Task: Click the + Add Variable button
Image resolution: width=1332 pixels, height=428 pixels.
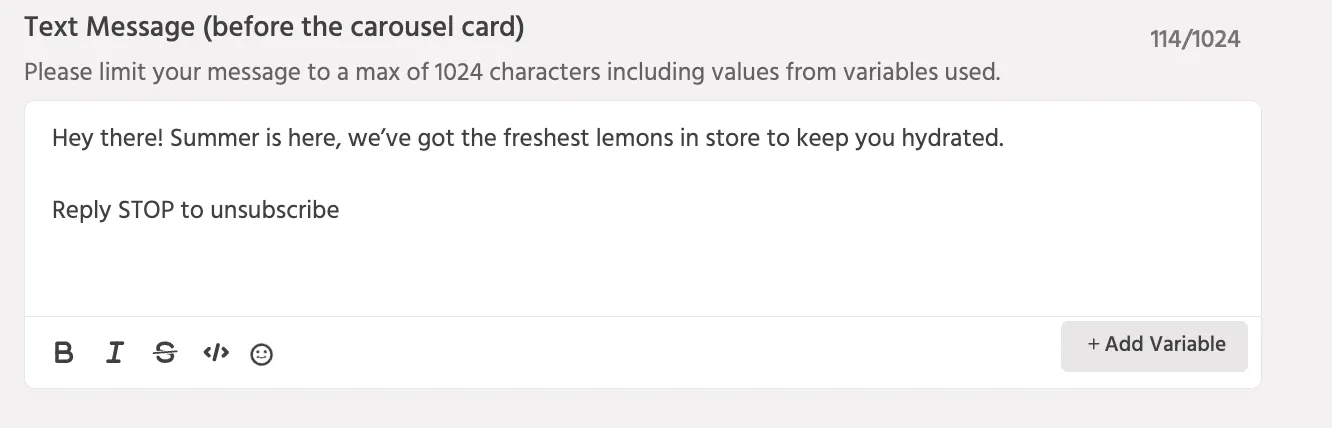Action: (x=1154, y=345)
